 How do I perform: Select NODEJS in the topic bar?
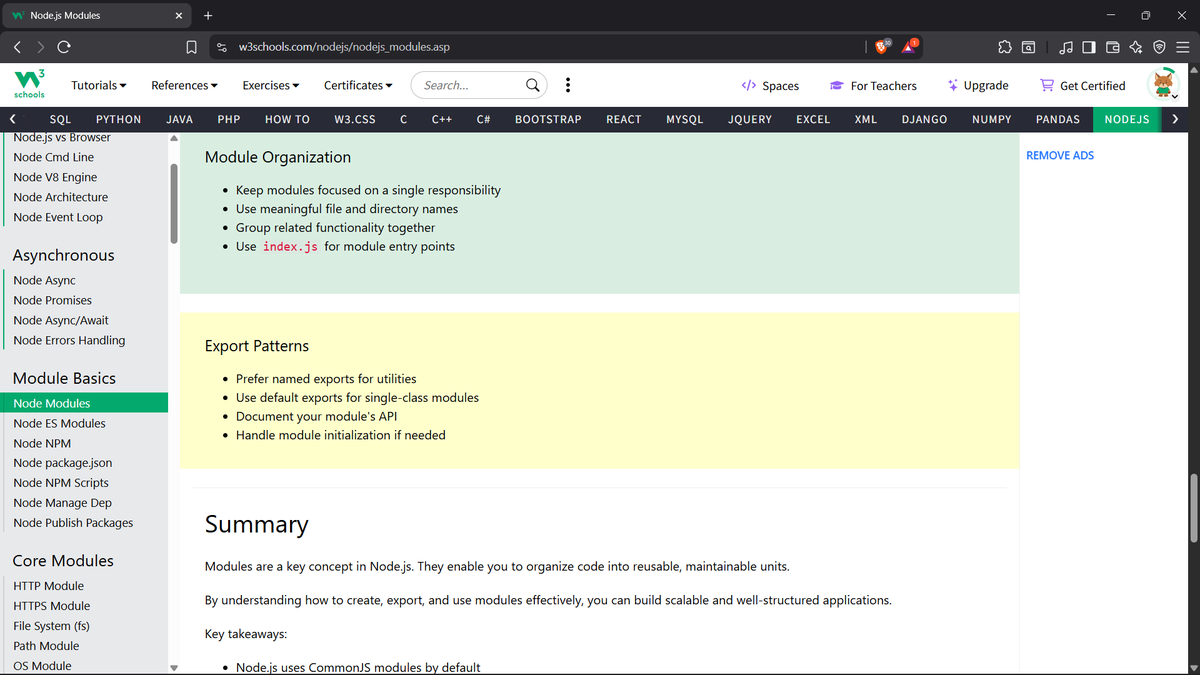(x=1127, y=119)
